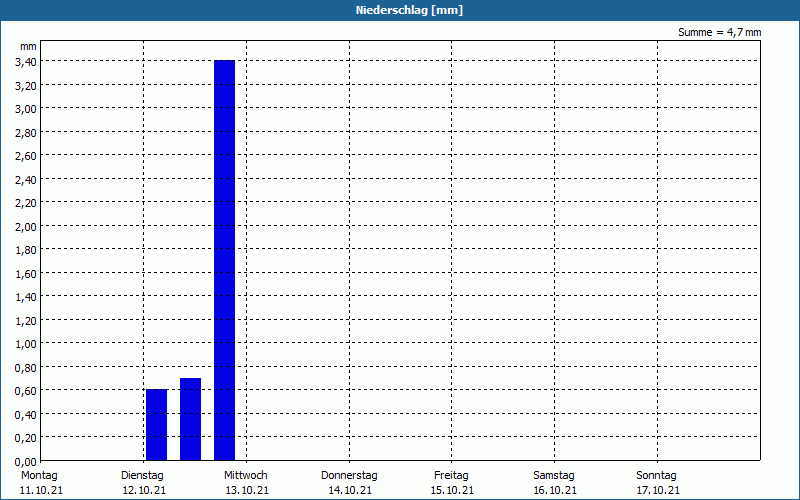800x500 pixels.
Task: Click the Montag 11.10.21 axis label
Action: click(x=41, y=483)
